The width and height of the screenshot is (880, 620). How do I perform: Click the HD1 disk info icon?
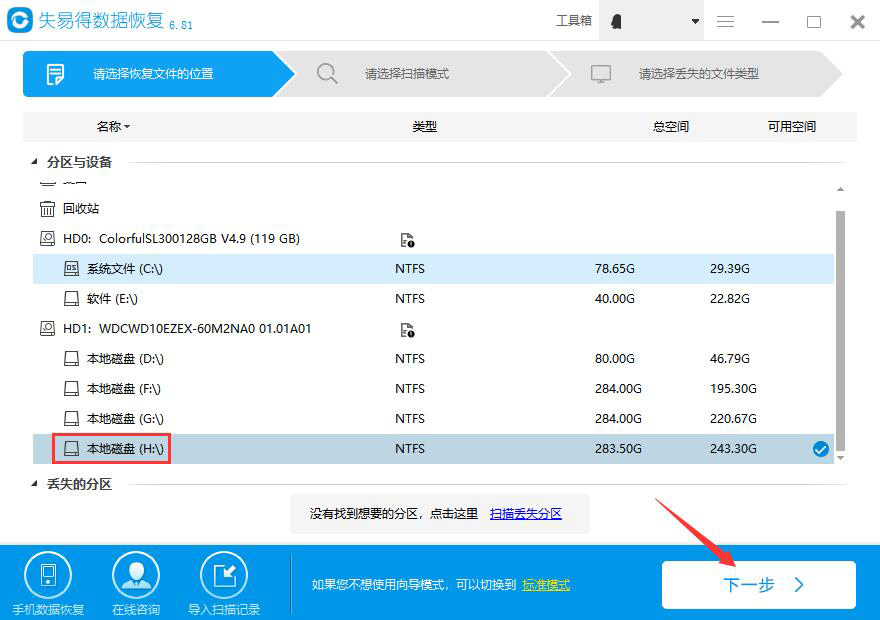click(x=407, y=330)
